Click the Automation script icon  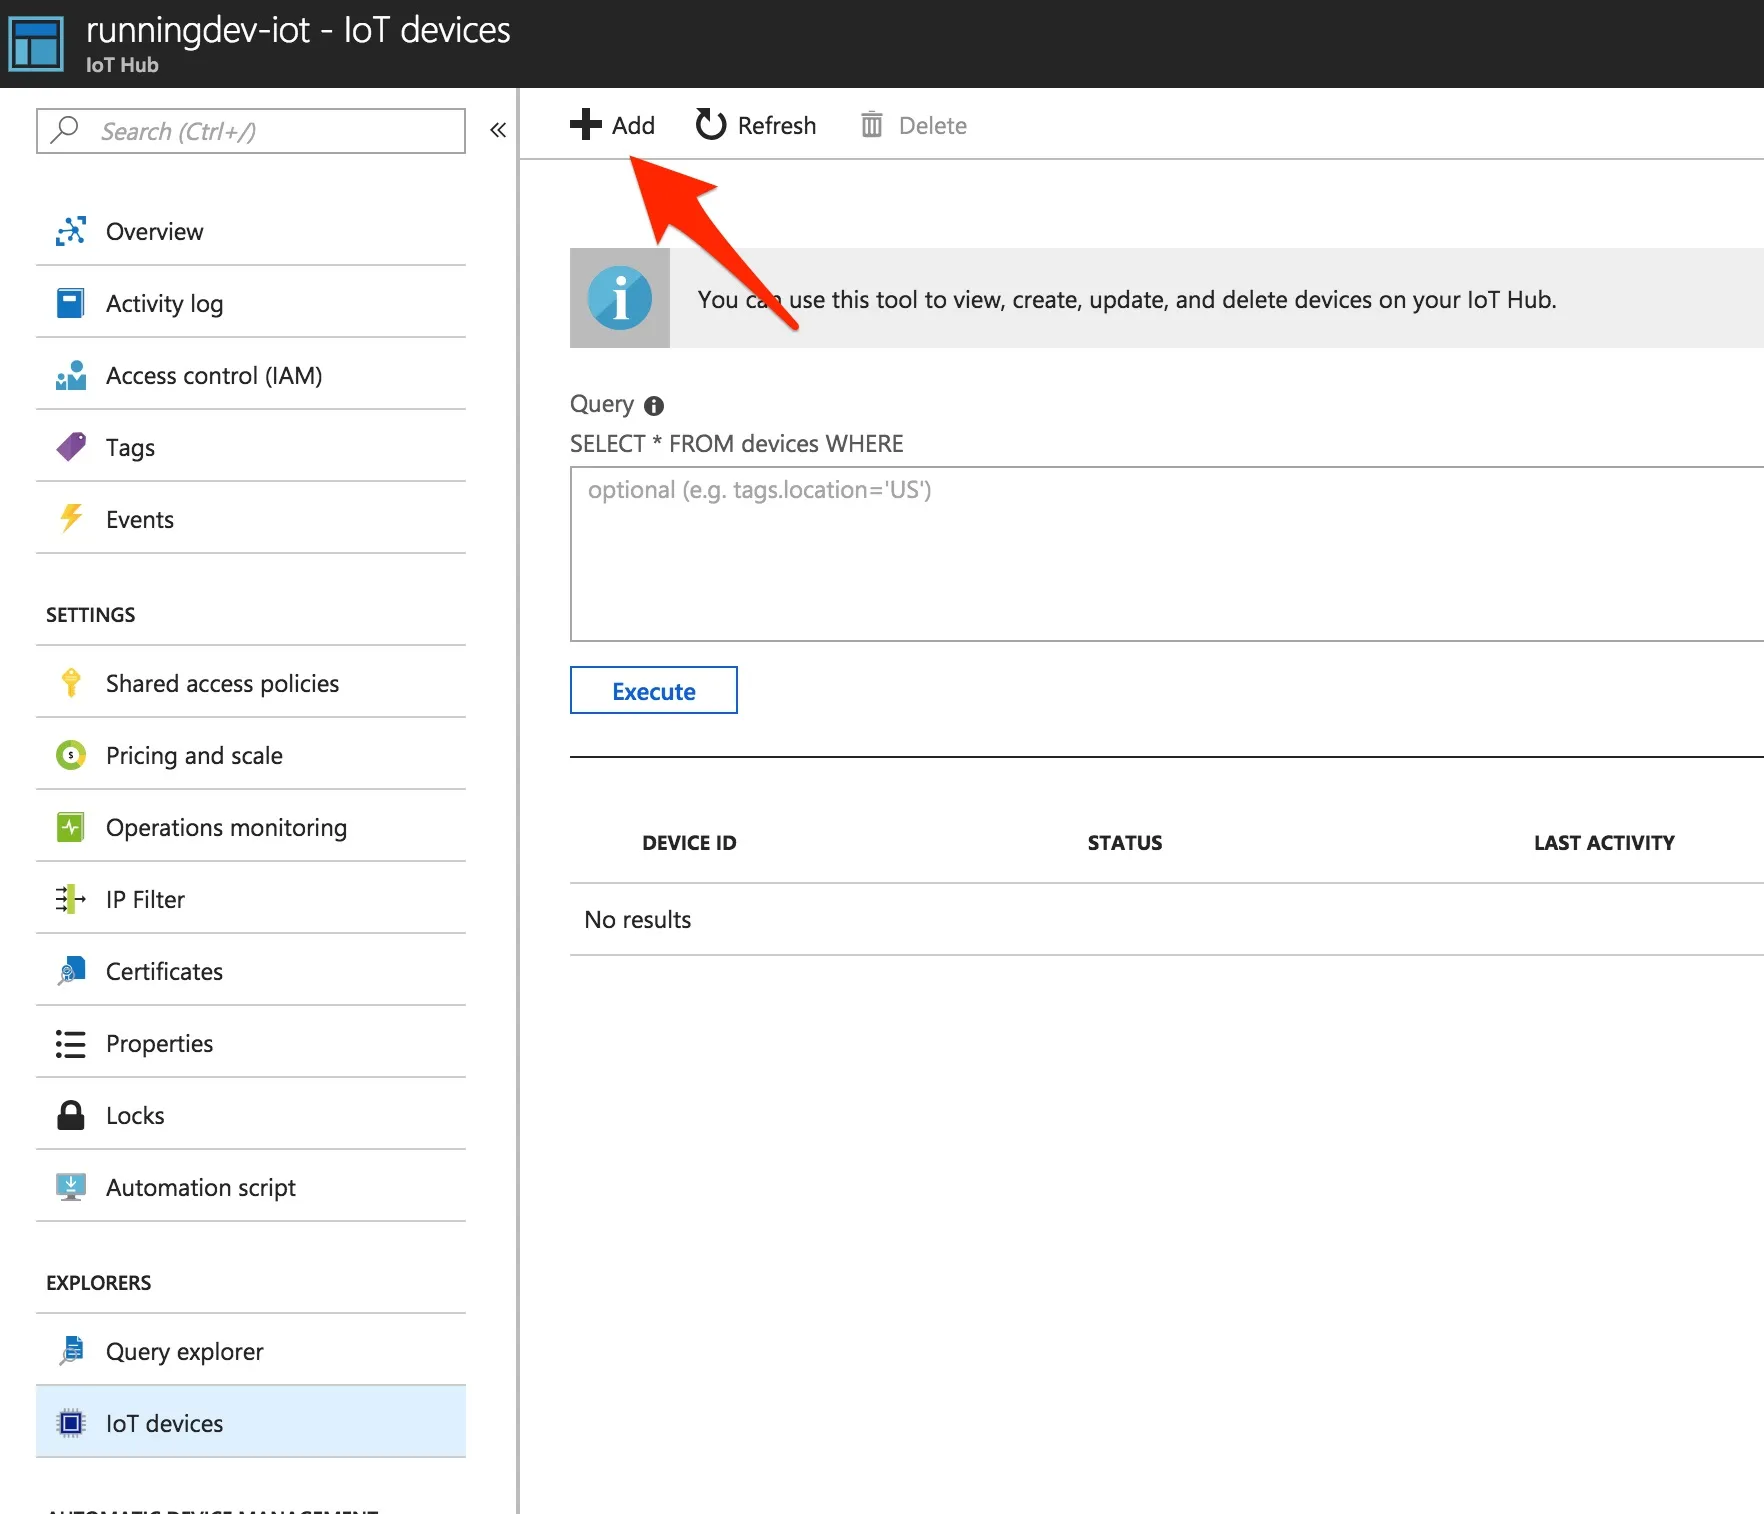[71, 1187]
